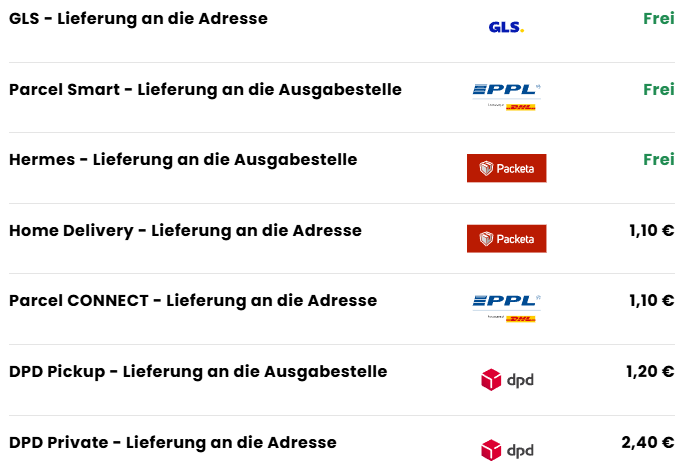Click the Packeta logo beside Hermes
The width and height of the screenshot is (680, 475).
[x=506, y=168]
